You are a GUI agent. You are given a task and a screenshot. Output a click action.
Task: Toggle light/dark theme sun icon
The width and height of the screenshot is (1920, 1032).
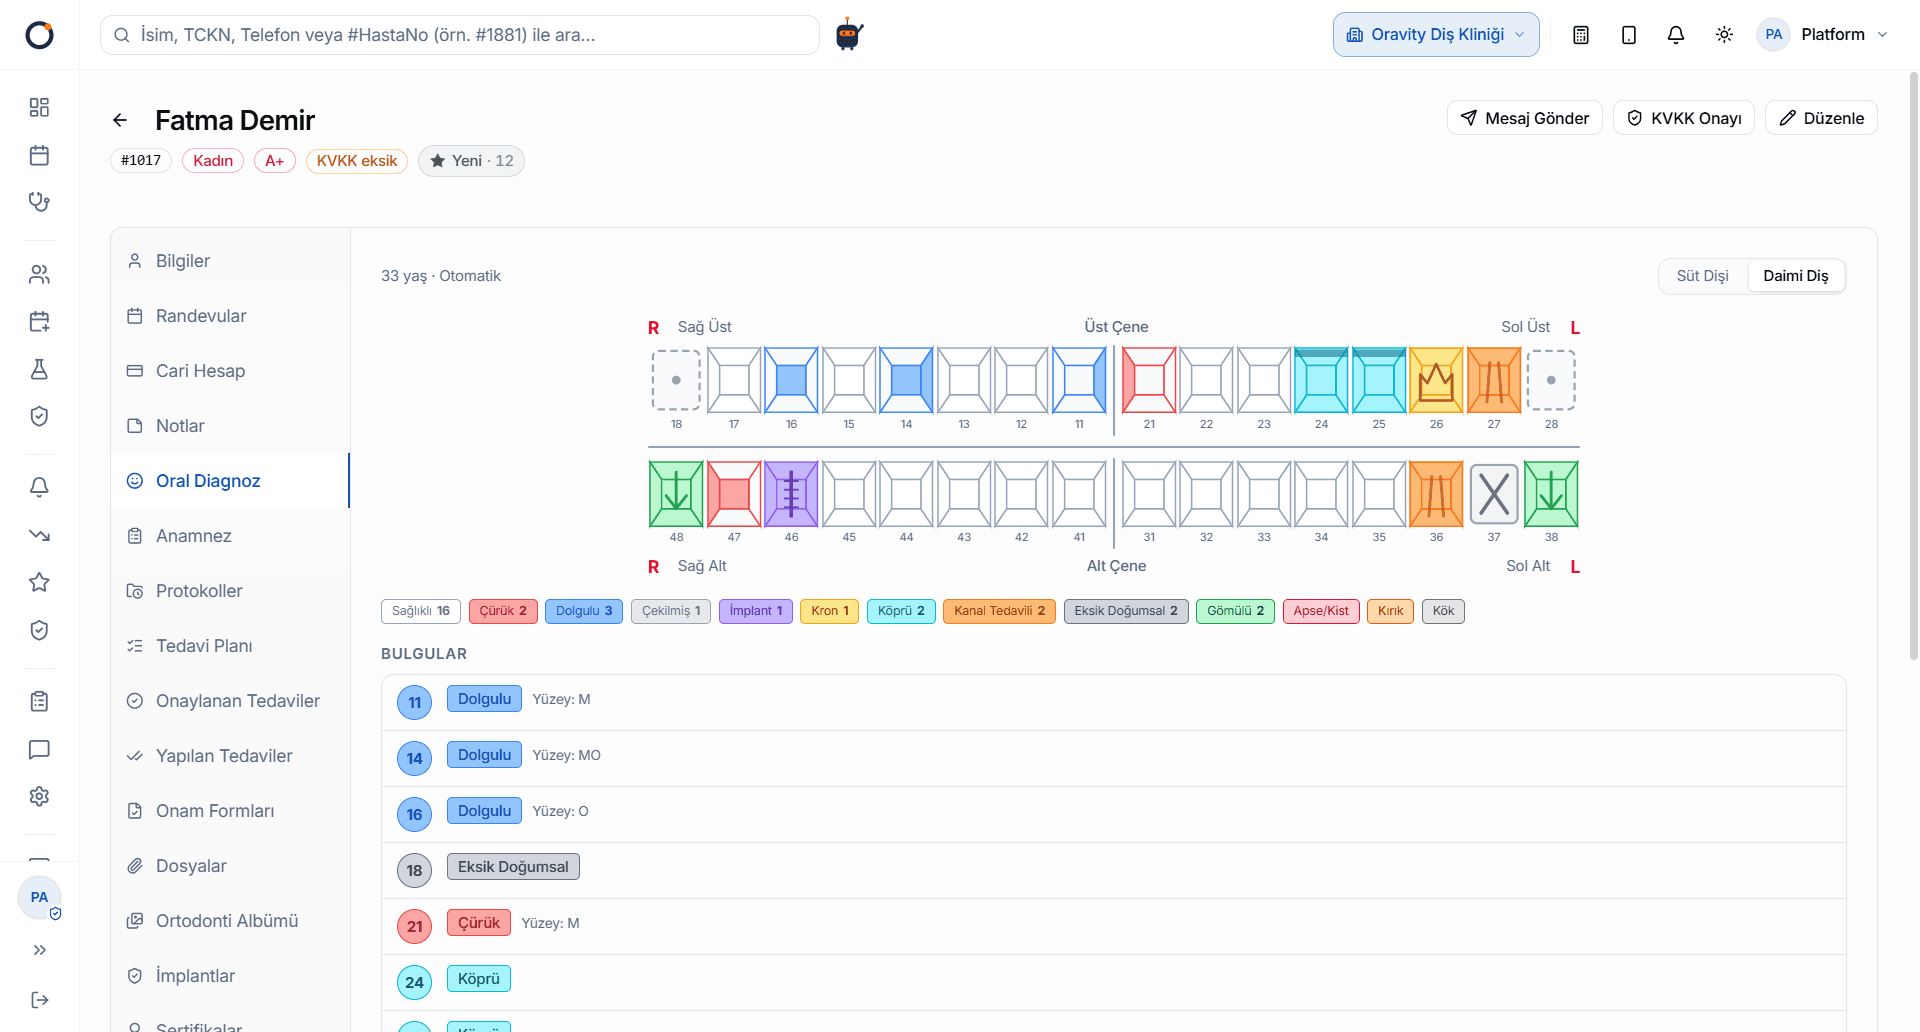pyautogui.click(x=1724, y=35)
